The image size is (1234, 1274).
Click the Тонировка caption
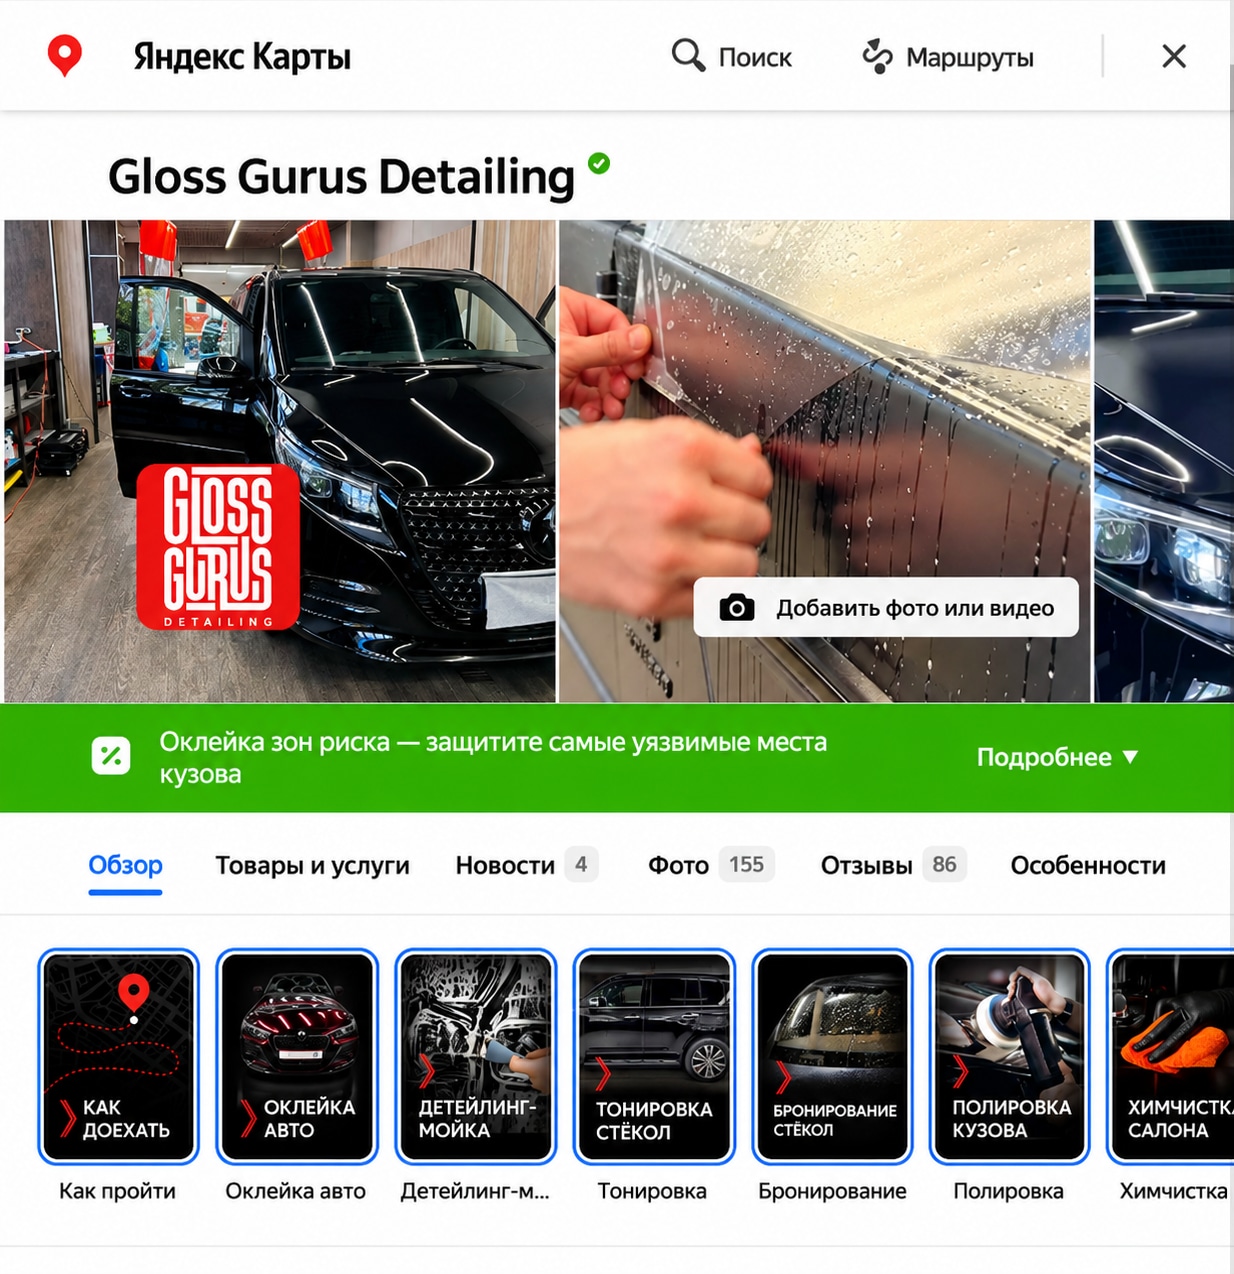pyautogui.click(x=652, y=1191)
